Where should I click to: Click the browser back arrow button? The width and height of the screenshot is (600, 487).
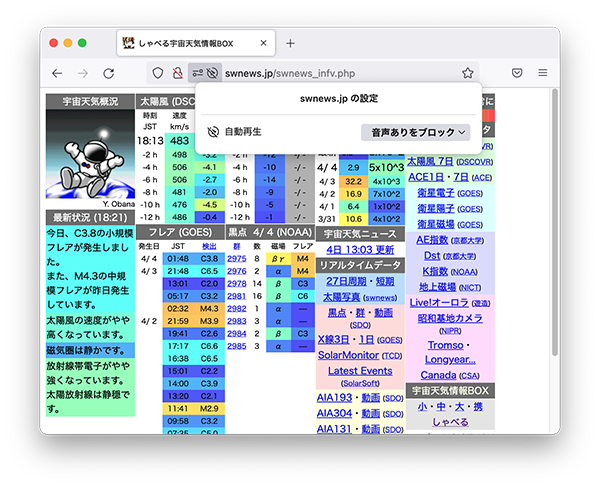(57, 73)
